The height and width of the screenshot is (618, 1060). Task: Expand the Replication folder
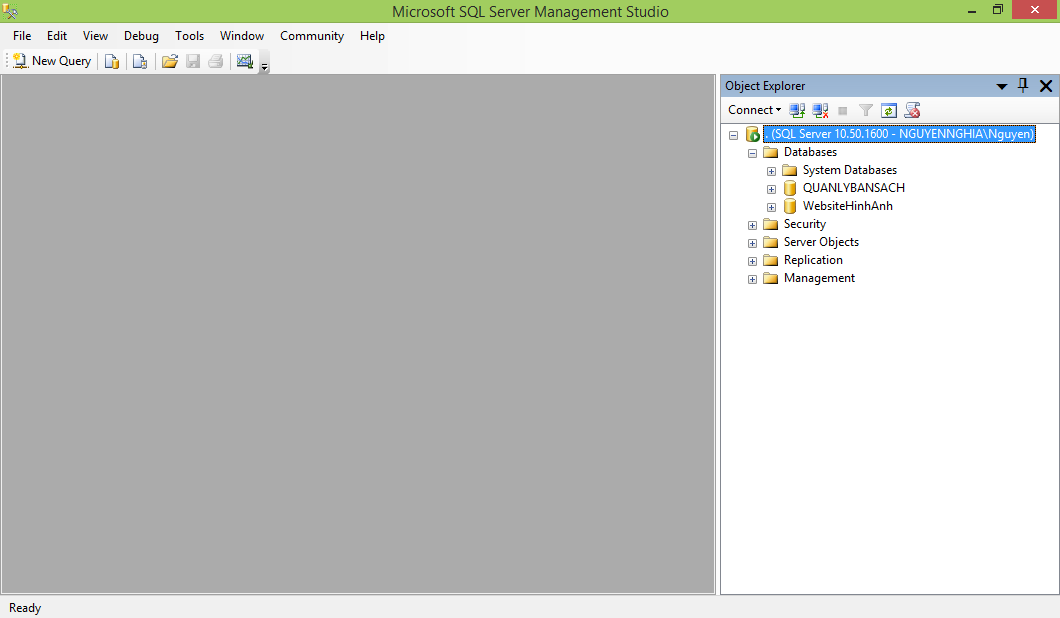point(752,261)
